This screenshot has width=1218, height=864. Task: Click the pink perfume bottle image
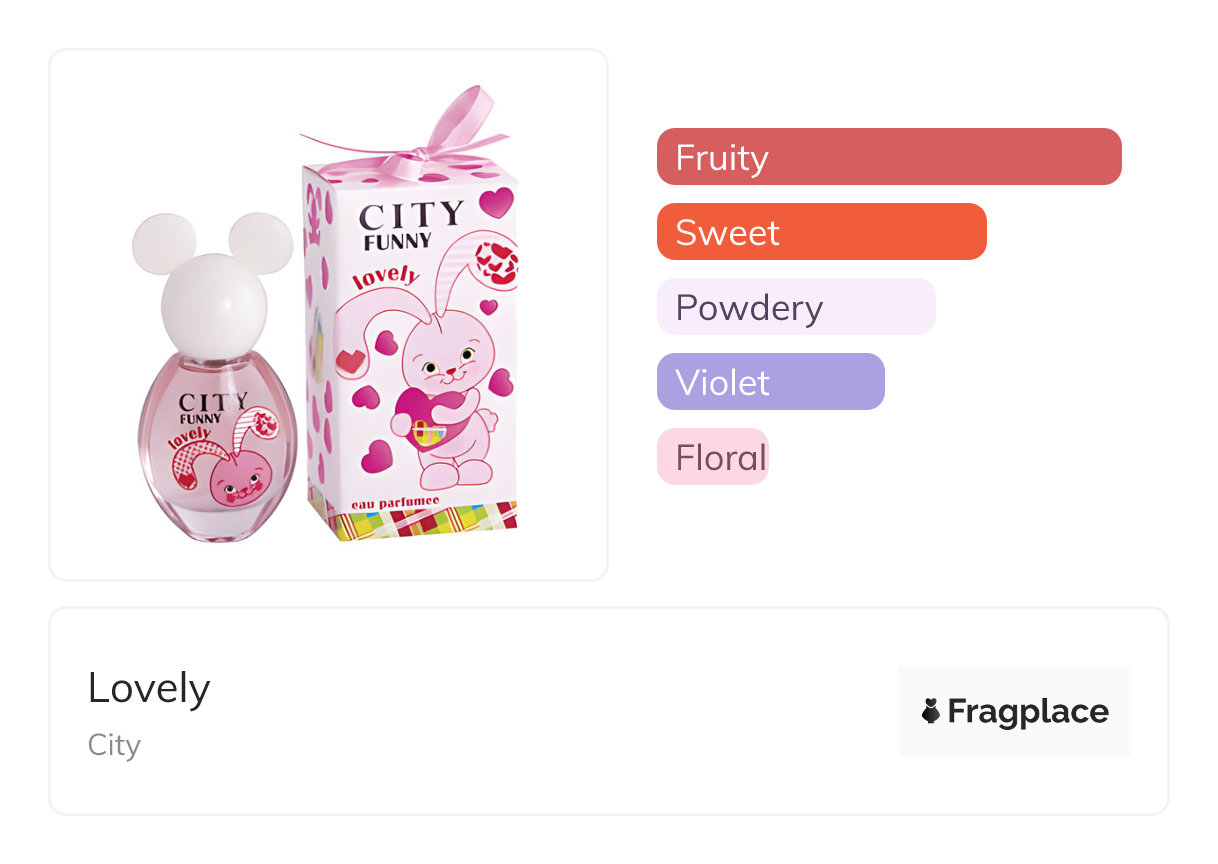(x=216, y=450)
